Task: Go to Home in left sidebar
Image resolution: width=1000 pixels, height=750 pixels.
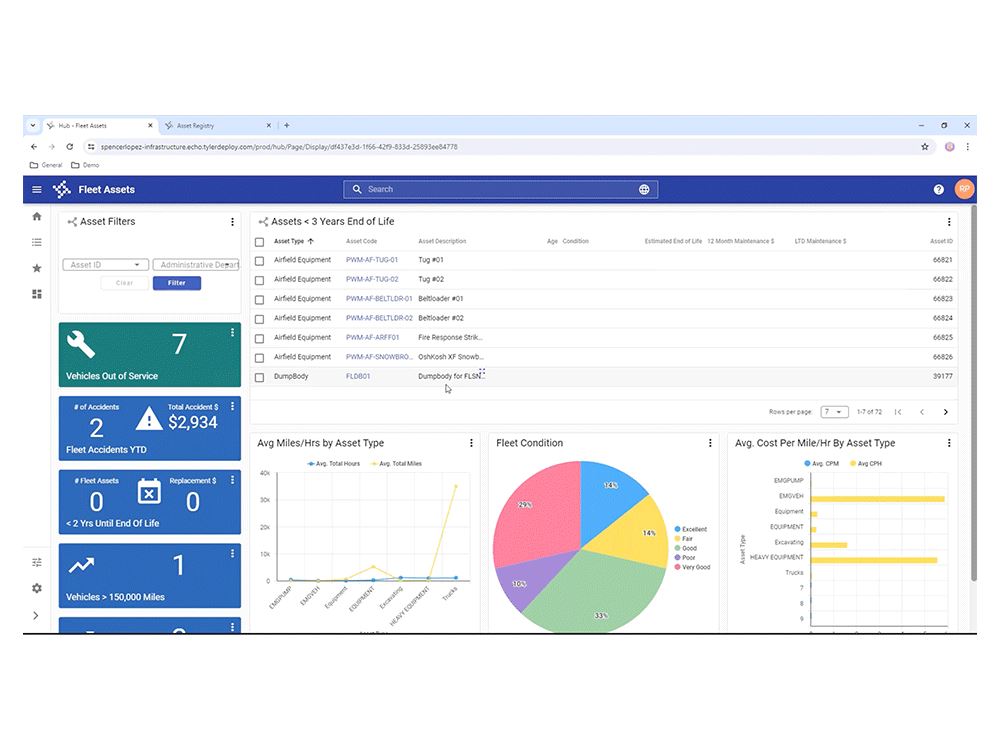Action: pyautogui.click(x=37, y=216)
